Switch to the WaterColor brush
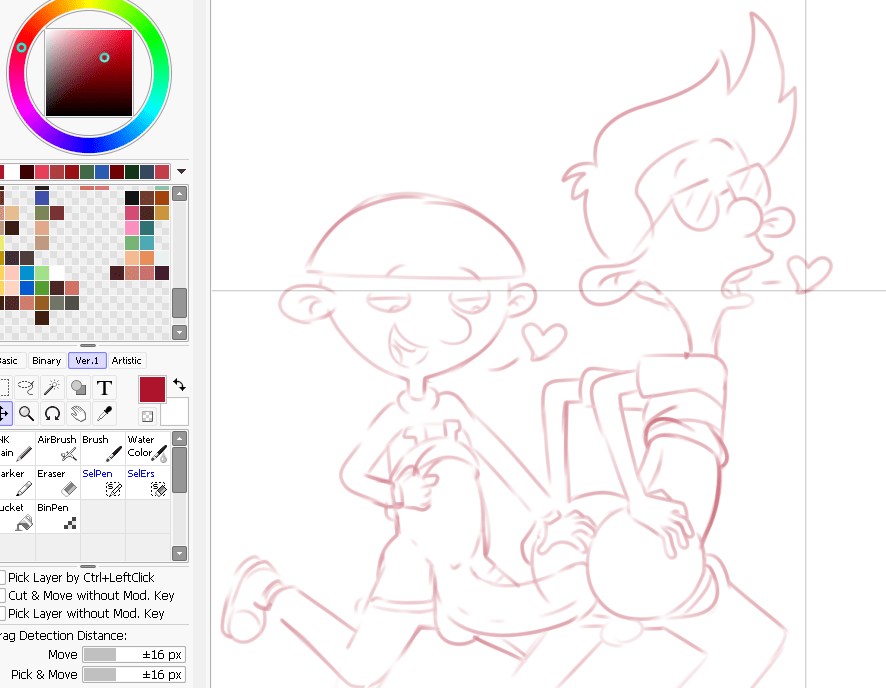 pyautogui.click(x=147, y=447)
